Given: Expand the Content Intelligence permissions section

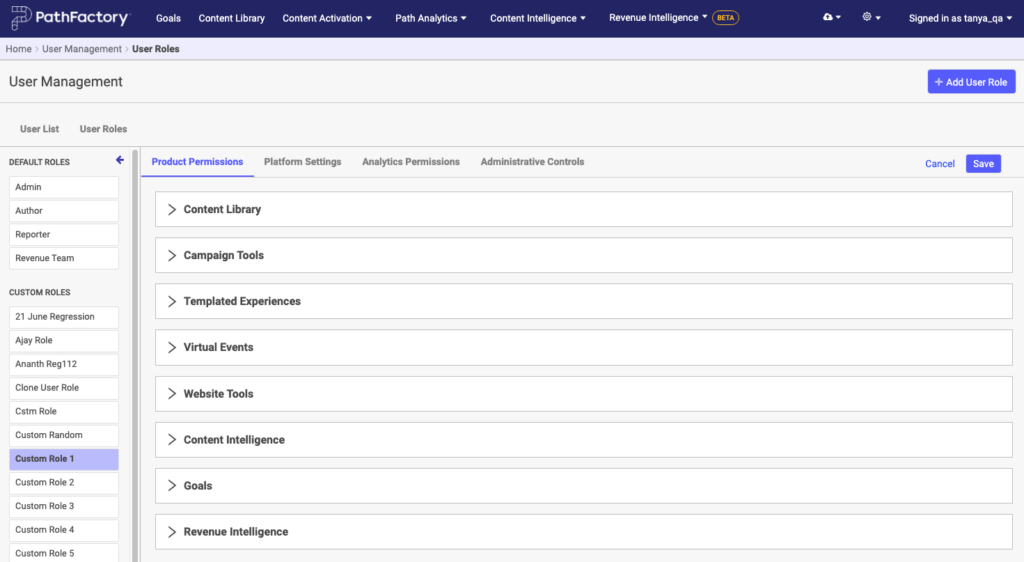Looking at the screenshot, I should click(583, 439).
